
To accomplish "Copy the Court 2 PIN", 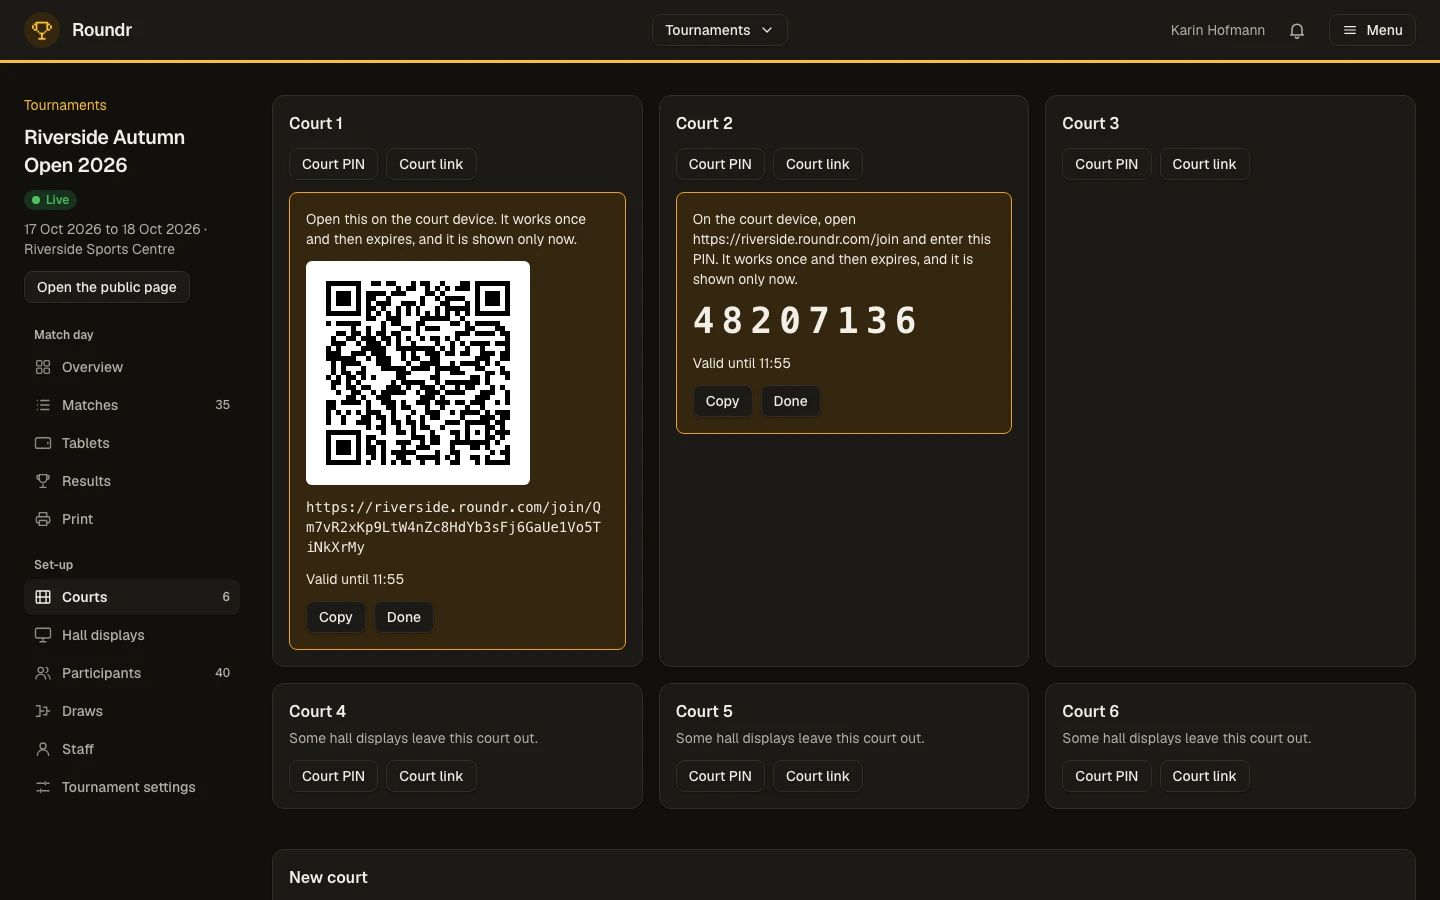I will pos(723,401).
